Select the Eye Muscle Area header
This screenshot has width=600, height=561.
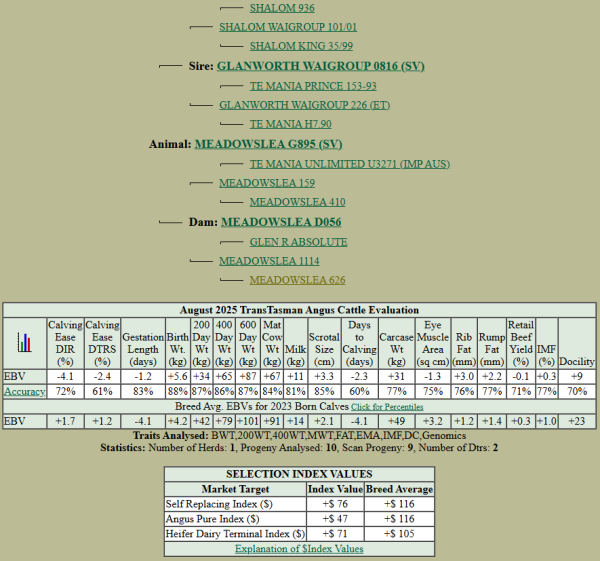tap(433, 343)
